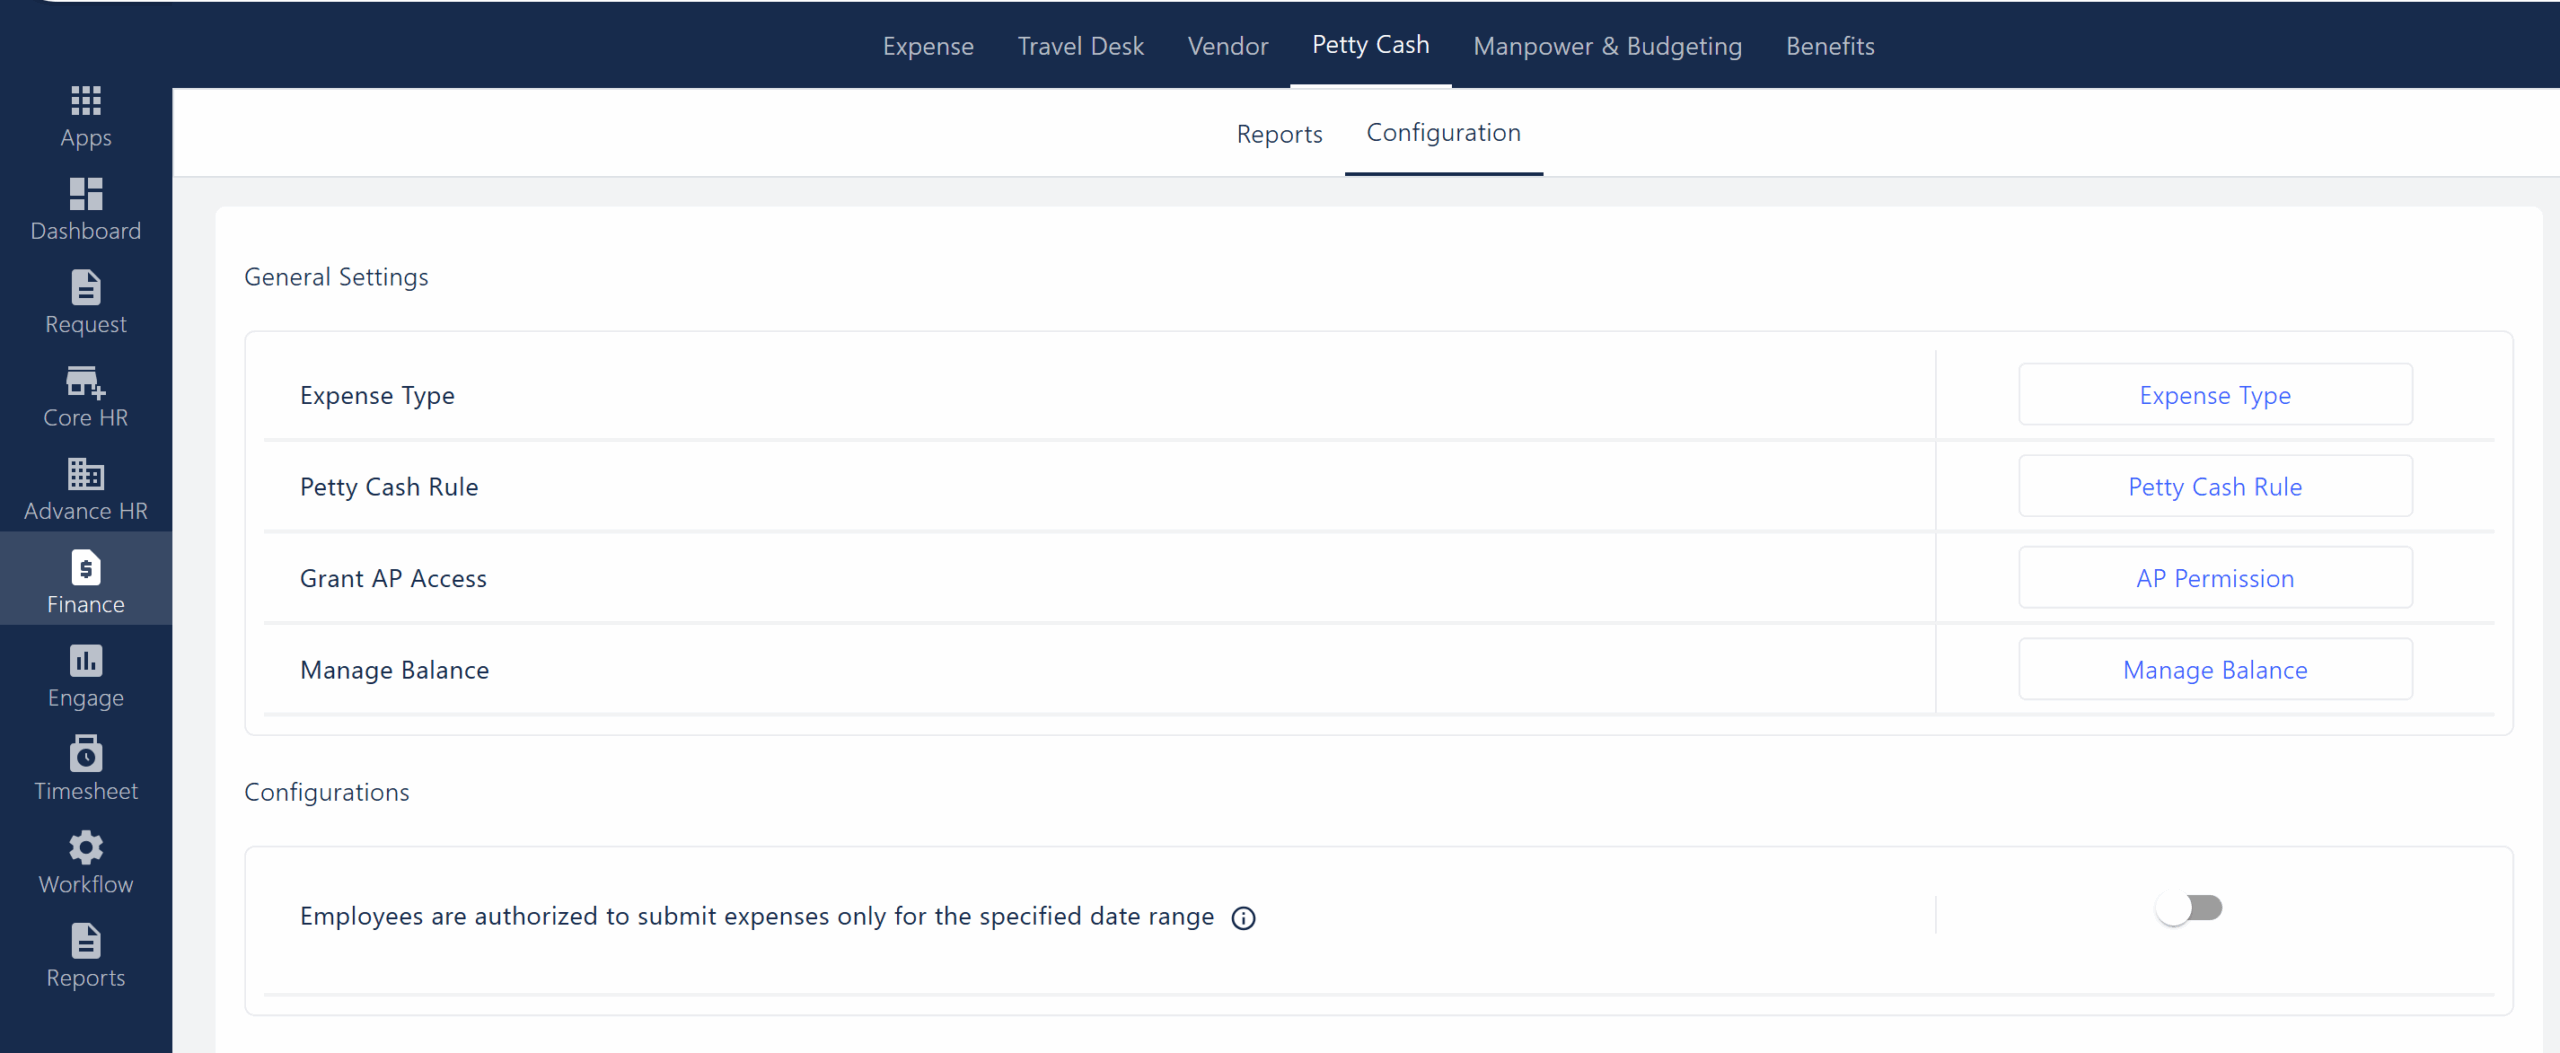Select the Petty Cash tab

tap(1371, 45)
